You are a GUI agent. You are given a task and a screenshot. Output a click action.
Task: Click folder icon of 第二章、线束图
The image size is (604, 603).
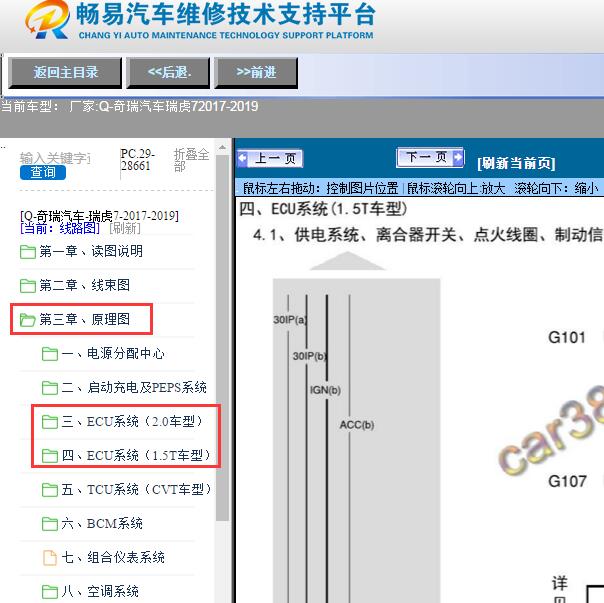click(x=28, y=286)
